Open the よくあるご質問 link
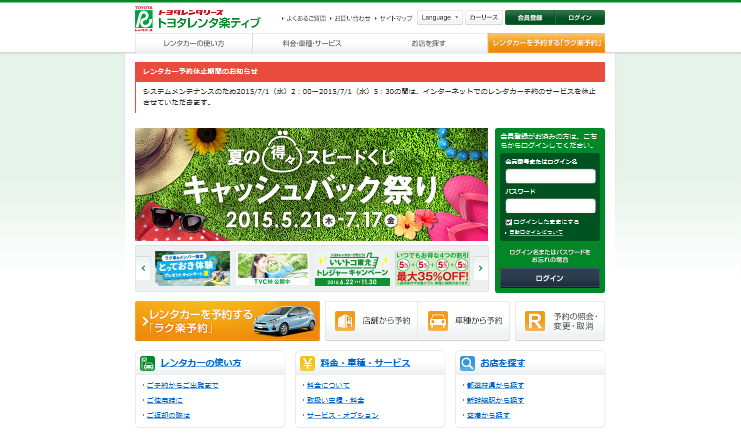Image resolution: width=741 pixels, height=435 pixels. tap(306, 18)
